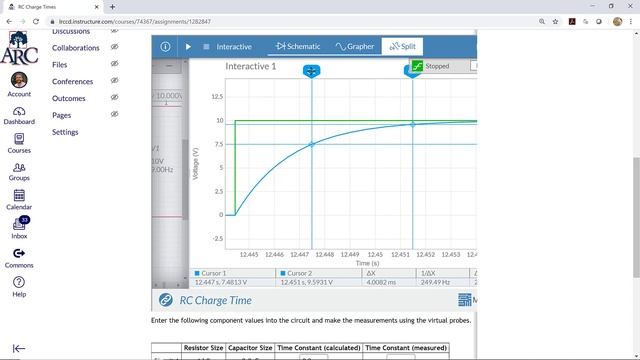Click hidden-eye icon beside Pages
Screen dimensions: 640x360
click(115, 114)
